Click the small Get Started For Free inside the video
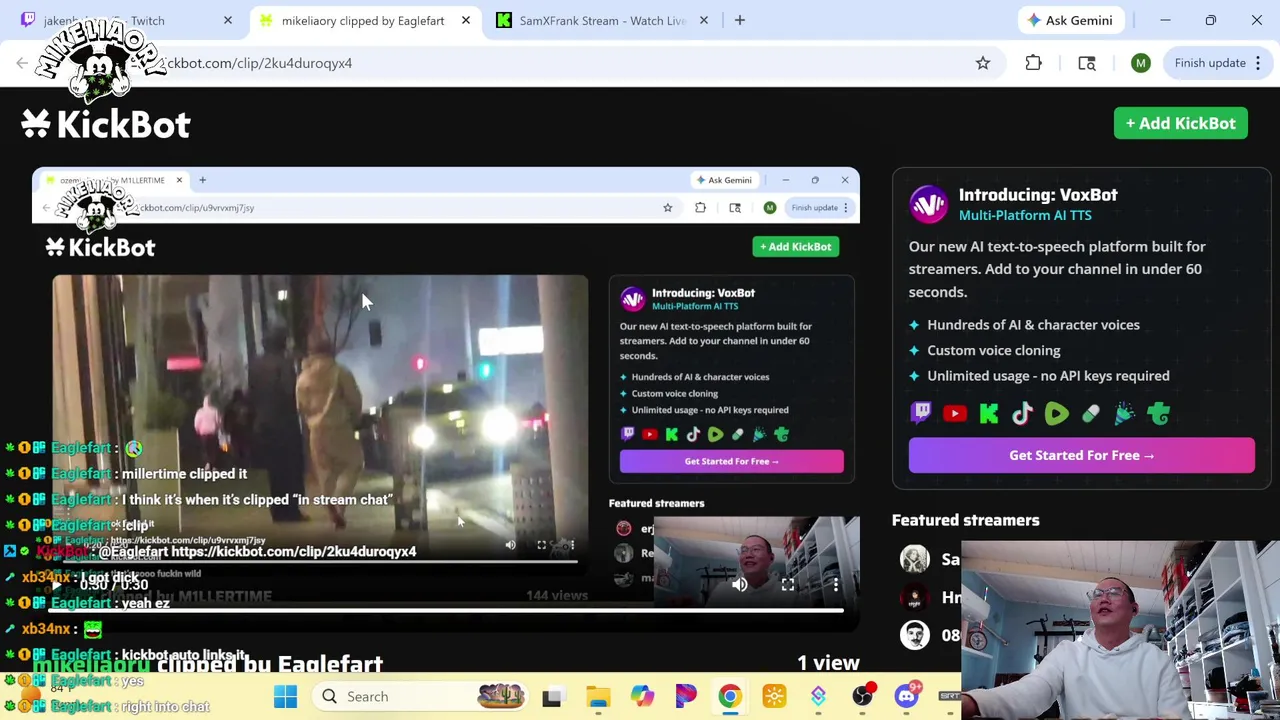Screen dimensions: 1280x720 [731, 461]
